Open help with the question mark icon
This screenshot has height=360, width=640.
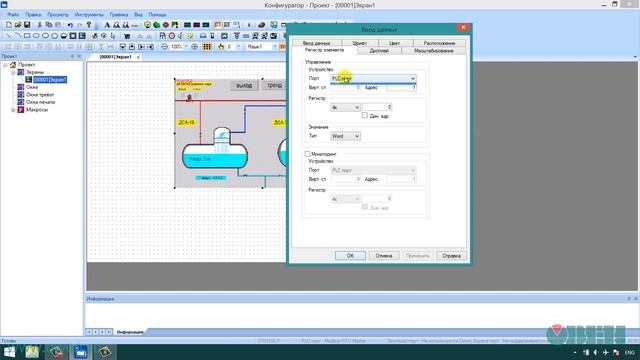pos(89,25)
